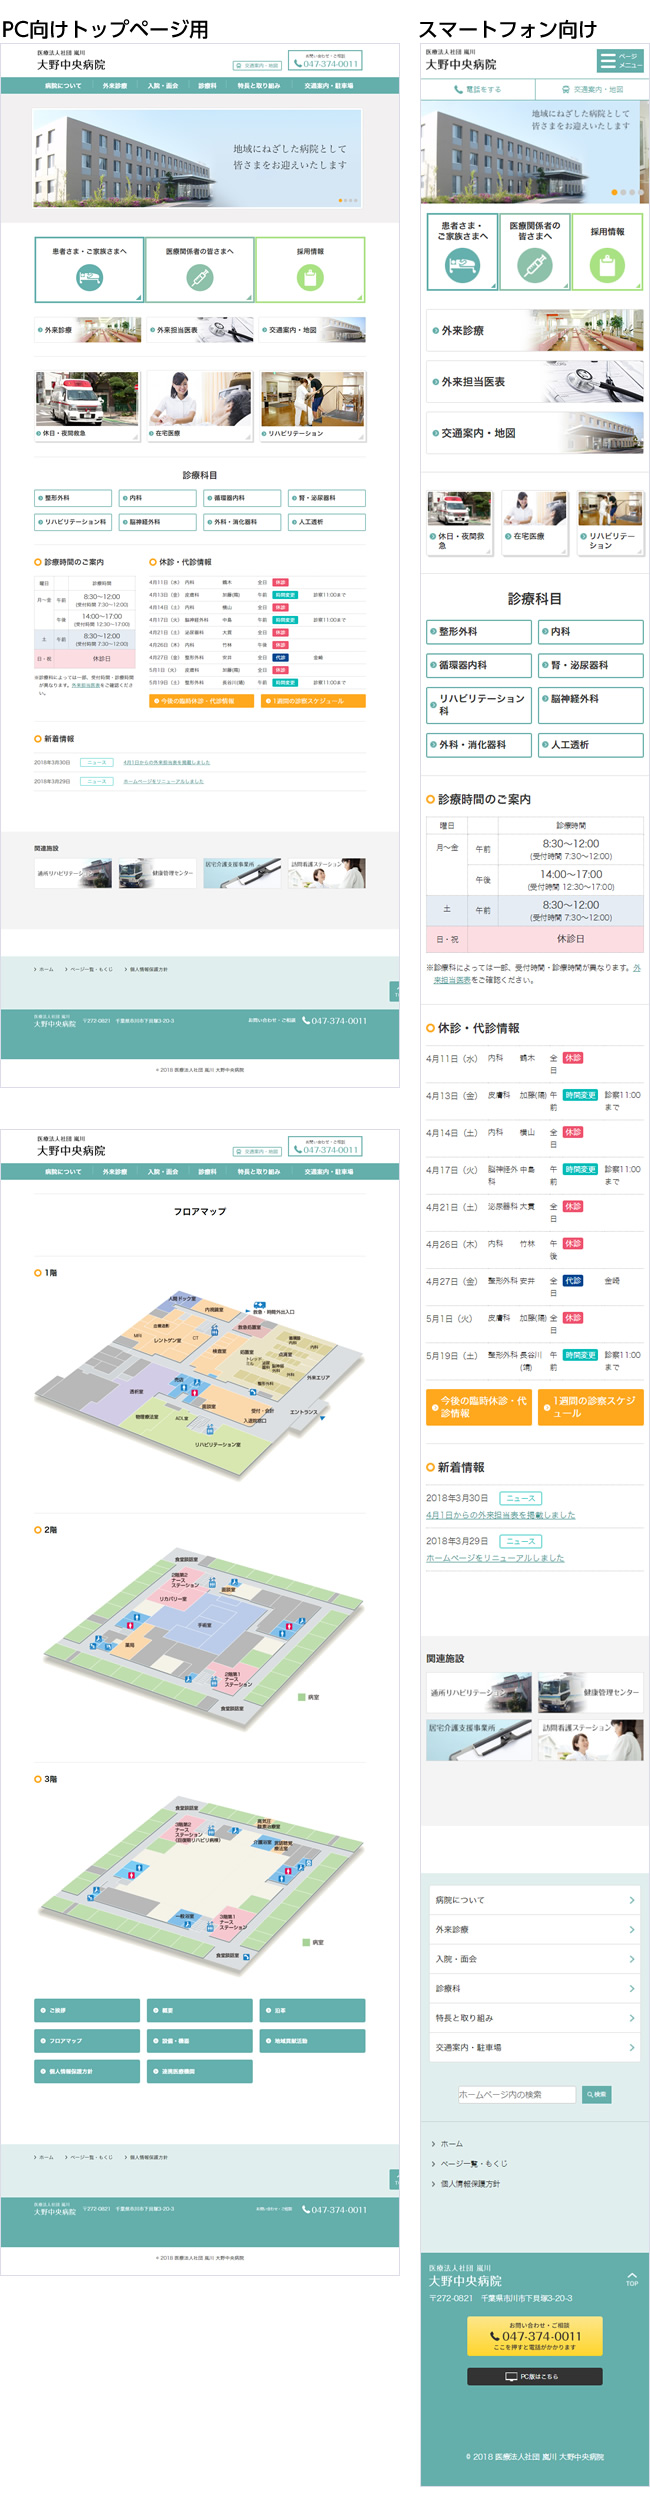Screen dimensions: 650x2509
Task: Expand 病院について chevron in smartphone menu
Action: pyautogui.click(x=631, y=1900)
